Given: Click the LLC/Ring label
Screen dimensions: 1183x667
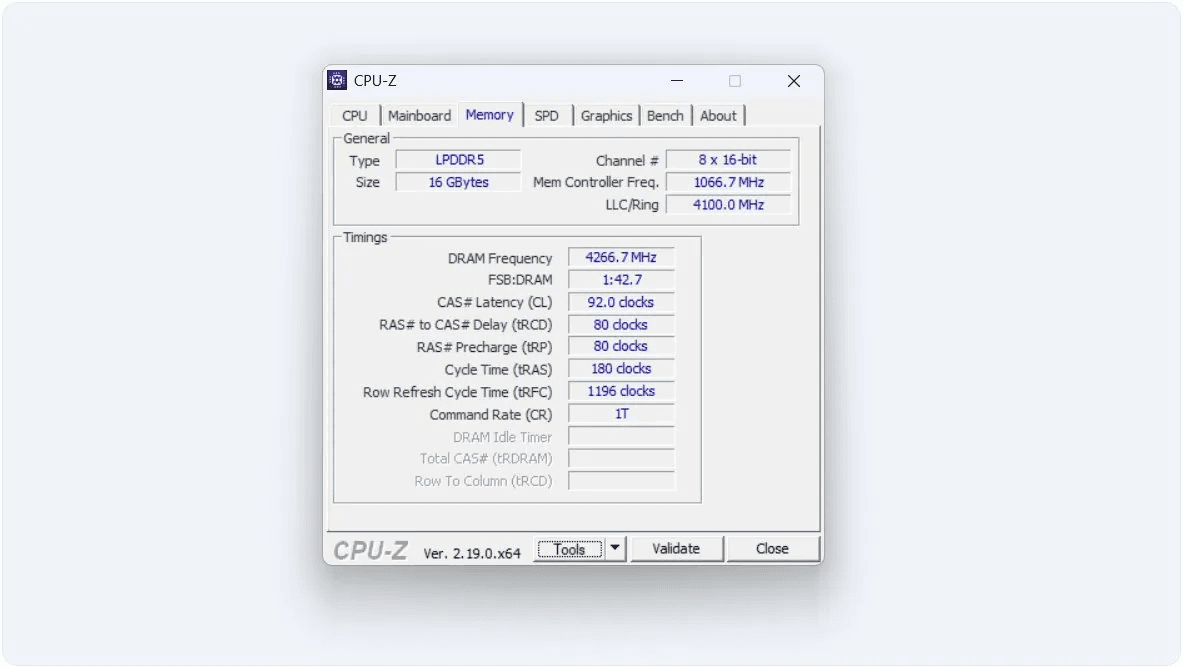Looking at the screenshot, I should [x=632, y=205].
